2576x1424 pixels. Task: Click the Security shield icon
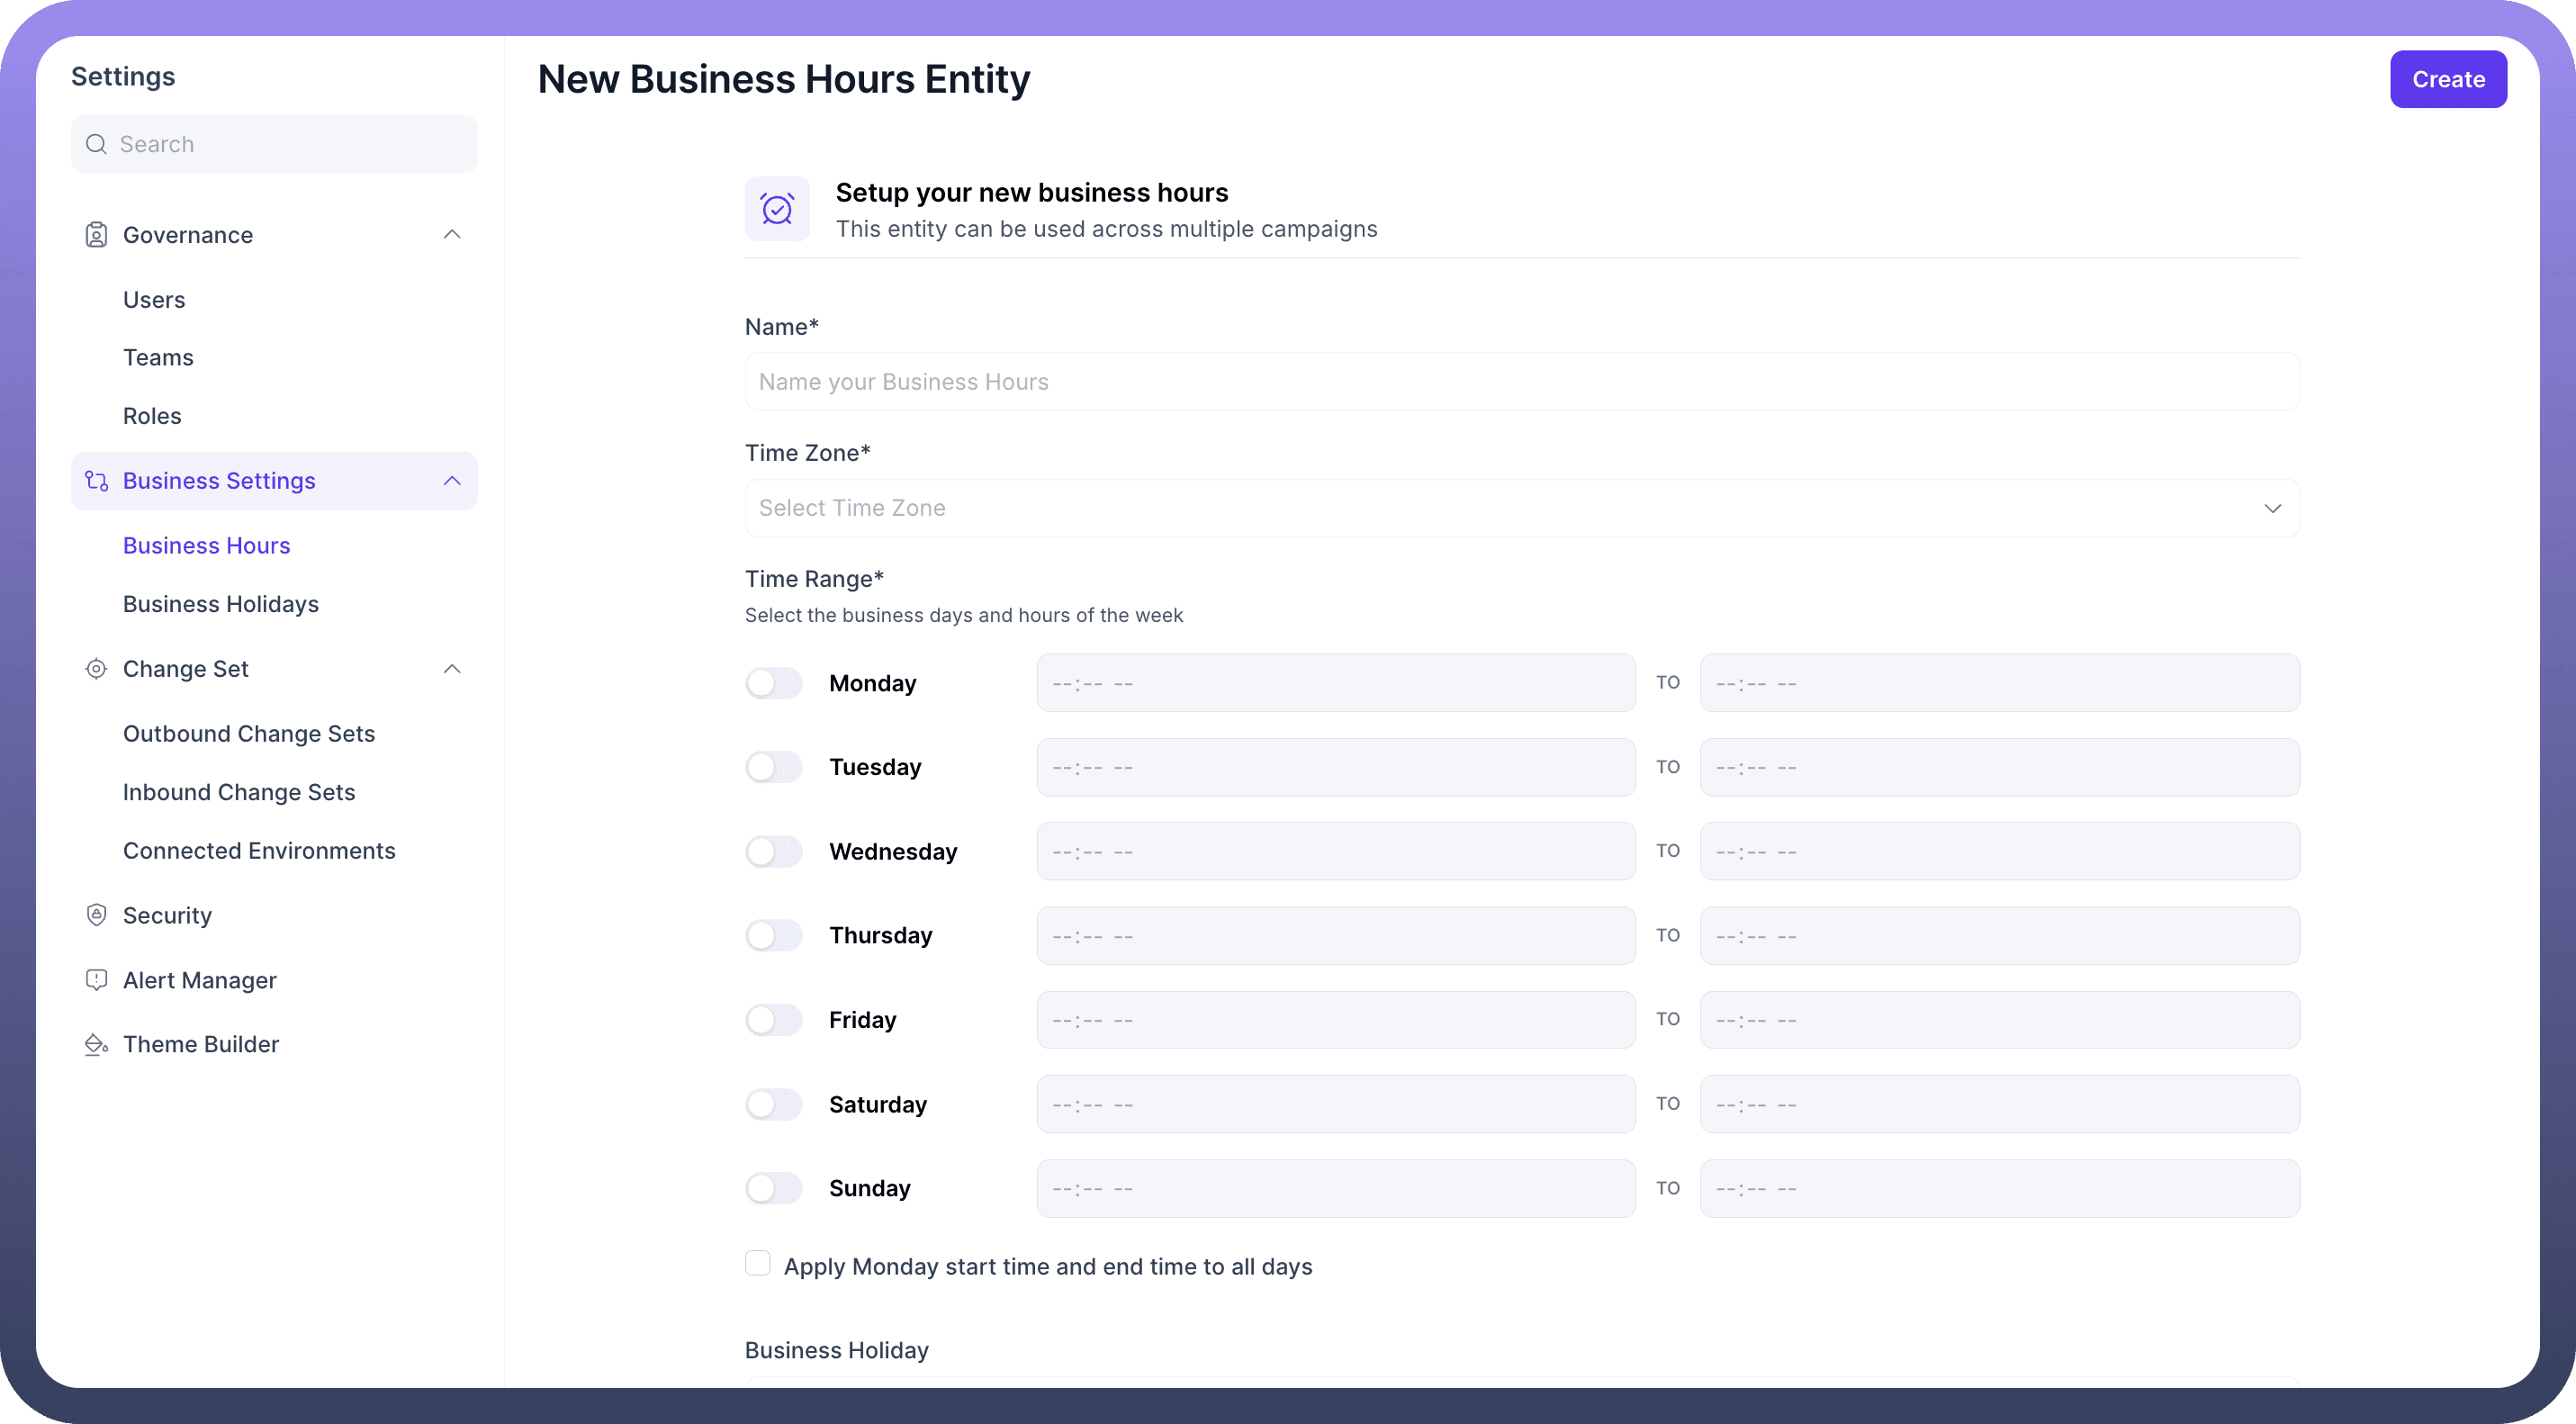[x=96, y=915]
